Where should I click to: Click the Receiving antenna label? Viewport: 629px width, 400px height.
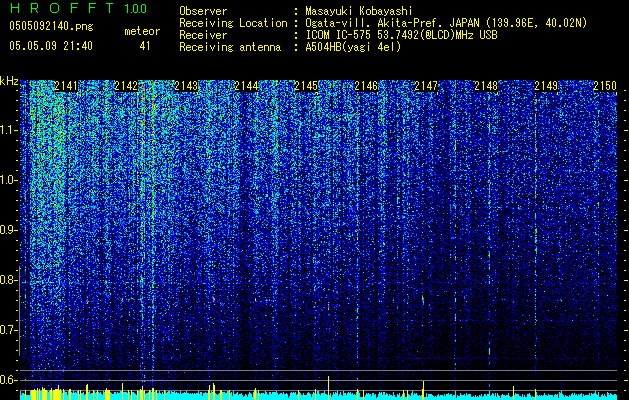coord(230,47)
